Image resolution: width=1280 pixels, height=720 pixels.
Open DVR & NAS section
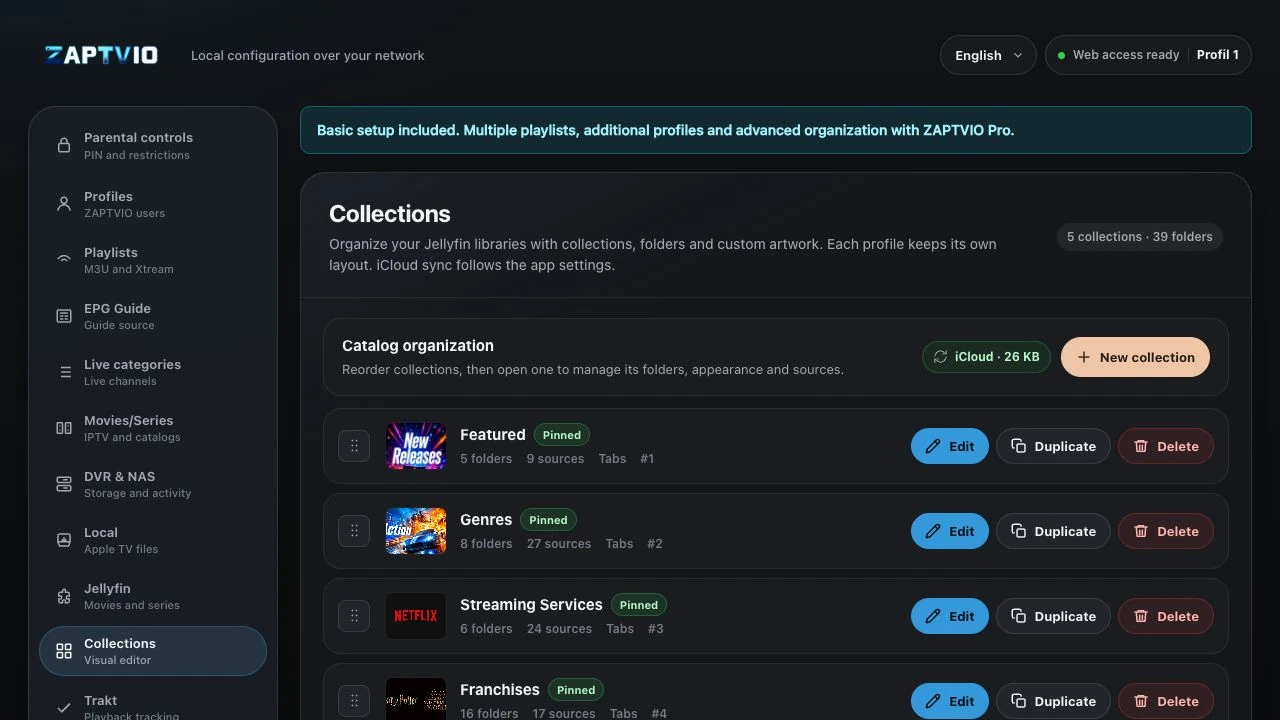(x=153, y=484)
